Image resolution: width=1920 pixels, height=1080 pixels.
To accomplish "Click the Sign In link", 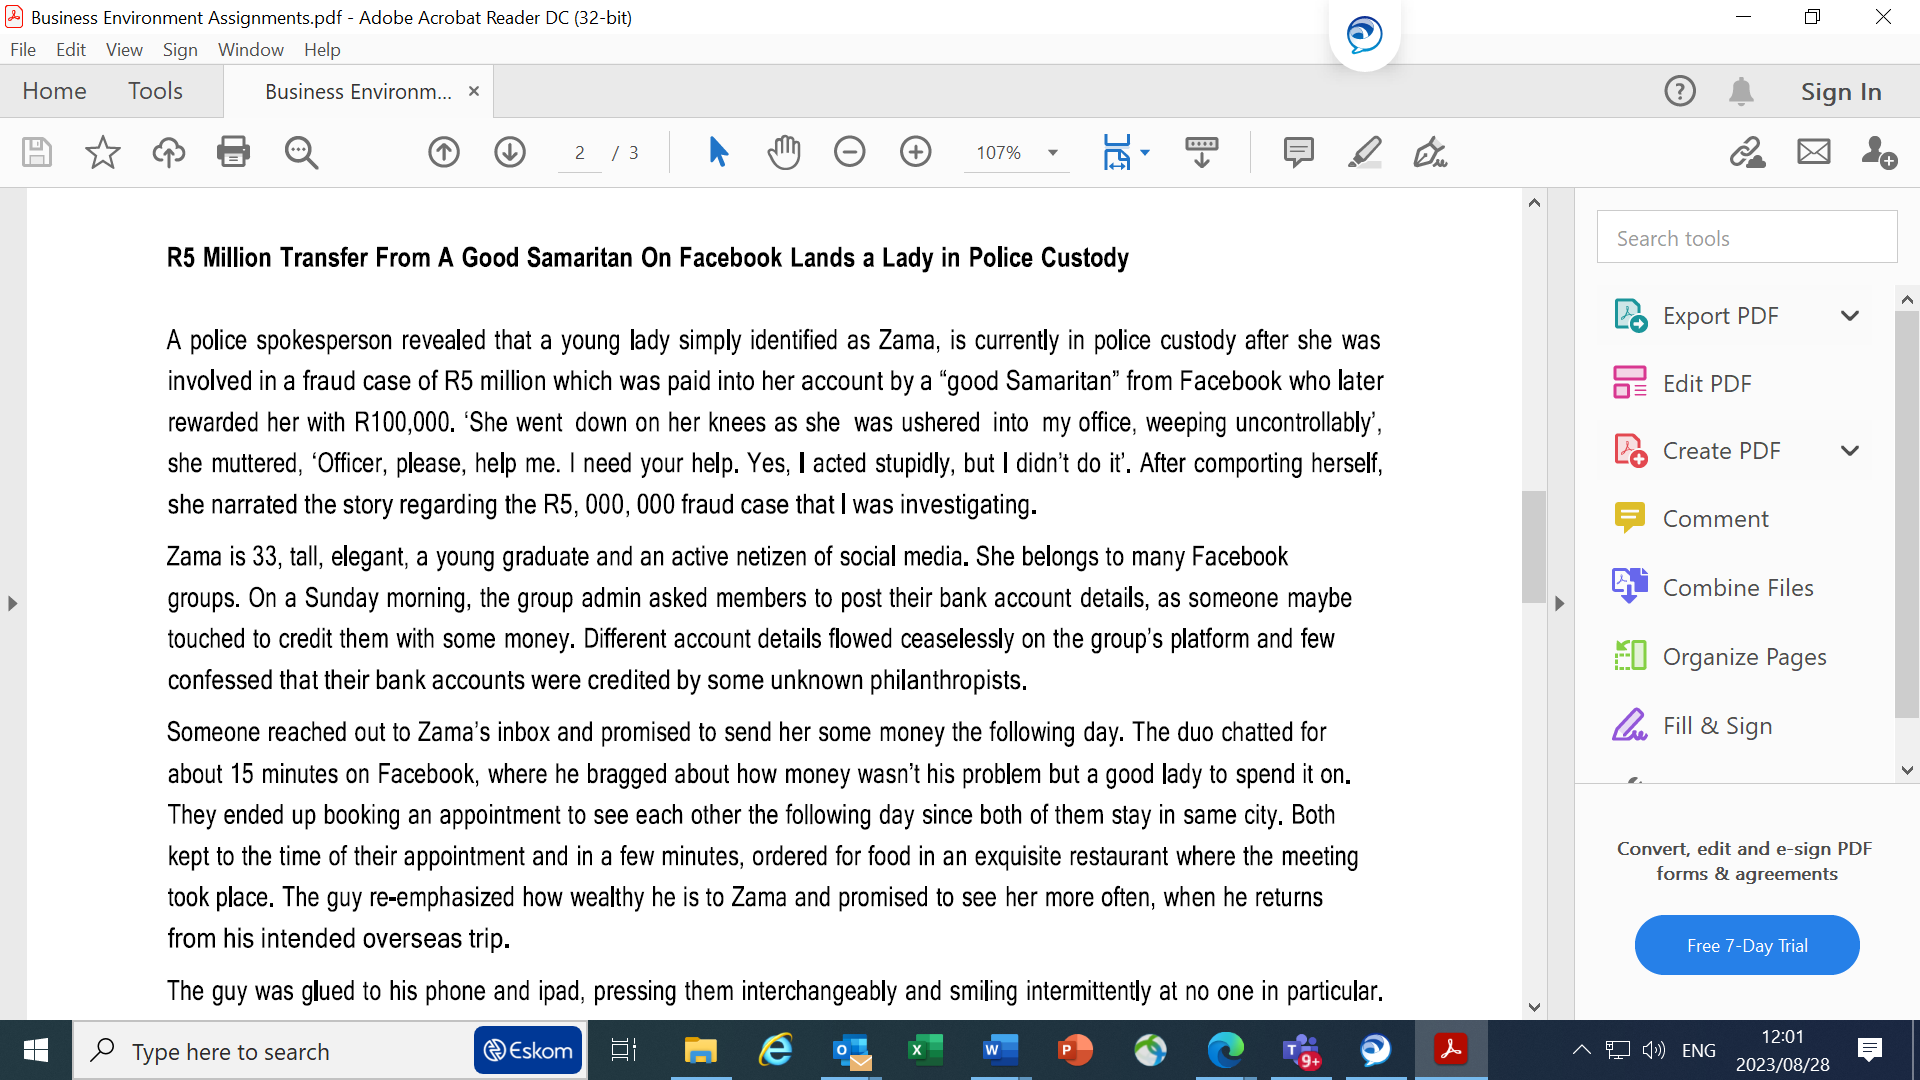I will click(x=1840, y=91).
